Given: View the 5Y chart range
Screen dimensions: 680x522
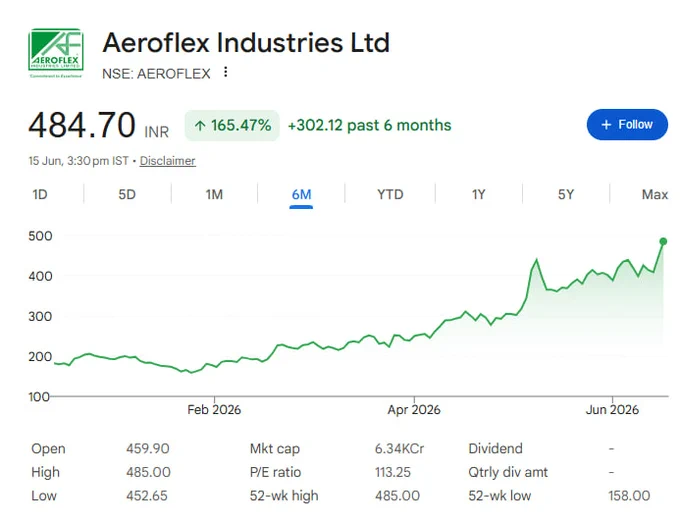Looking at the screenshot, I should coord(566,194).
